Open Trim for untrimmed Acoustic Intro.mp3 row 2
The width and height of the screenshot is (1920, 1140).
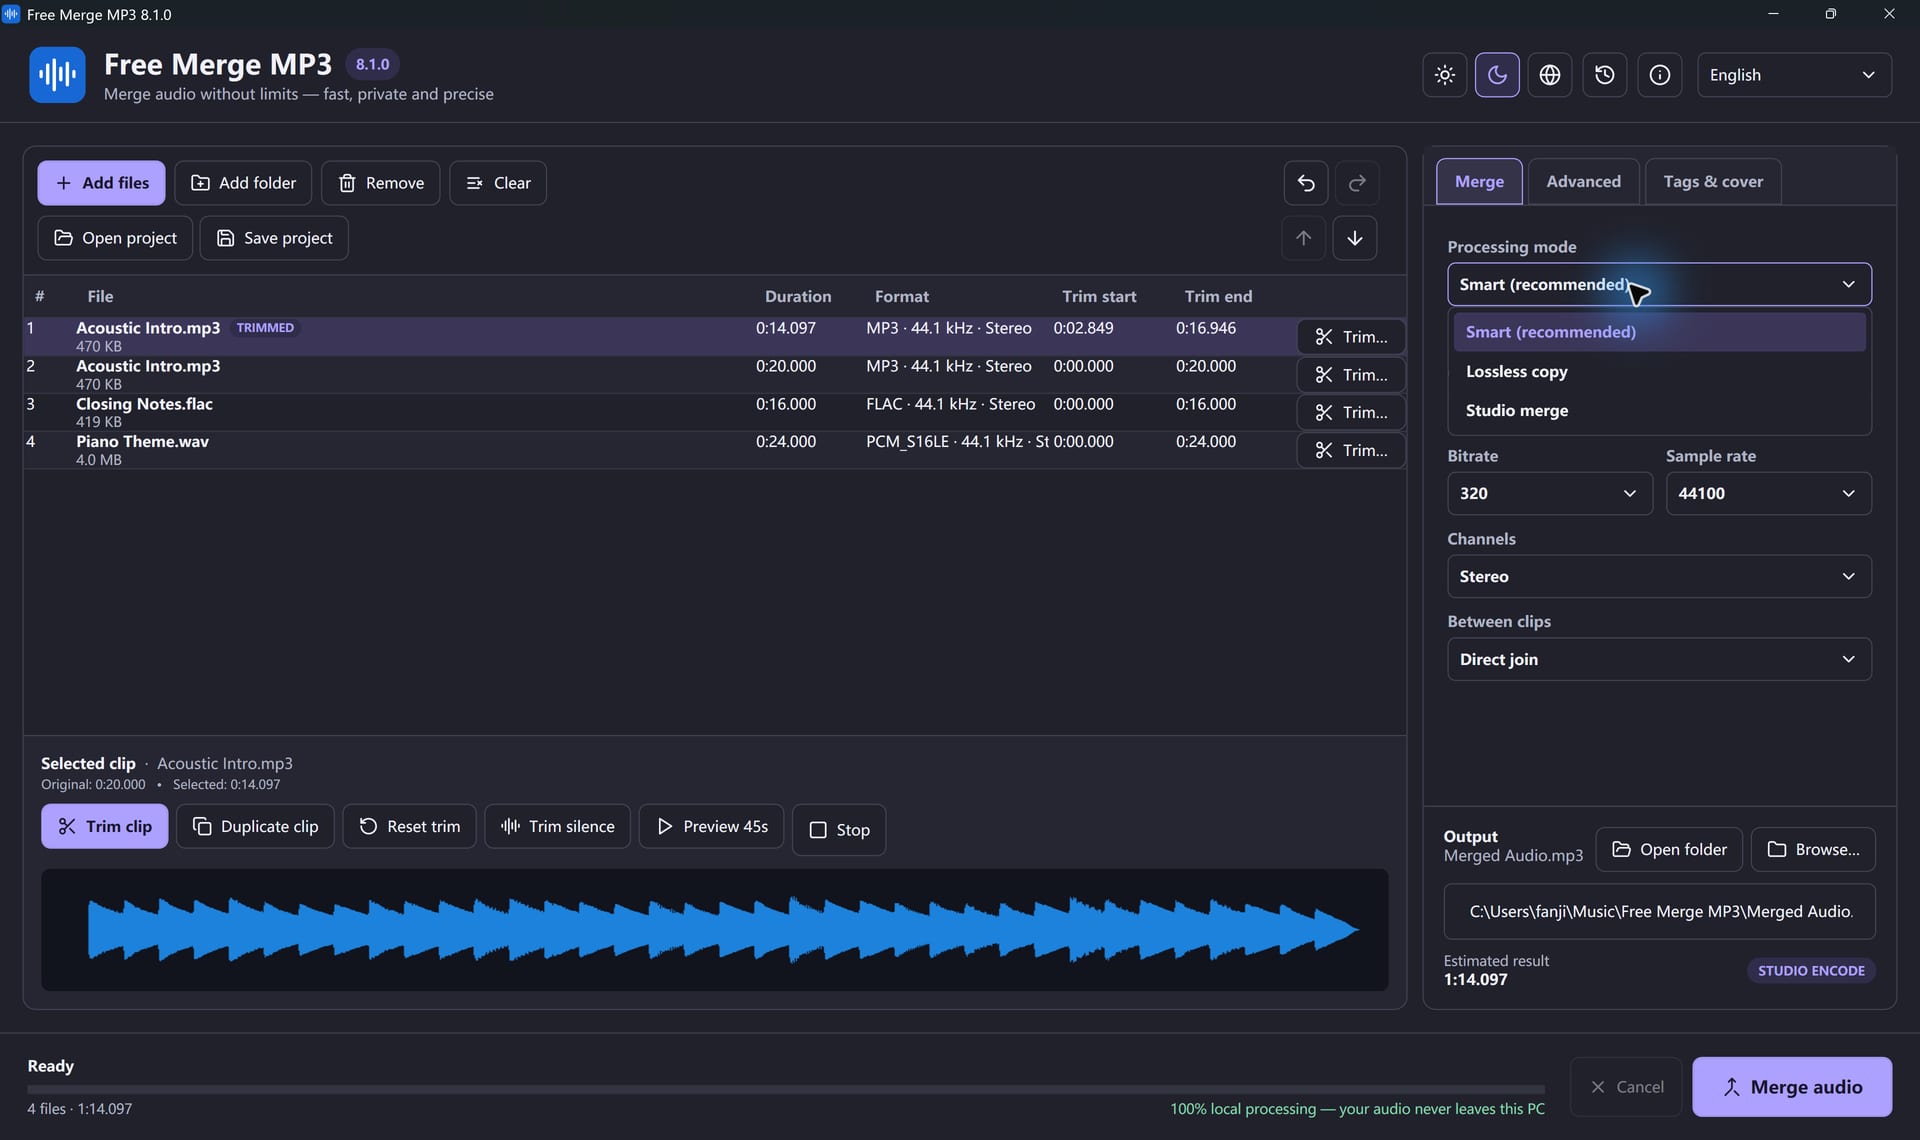tap(1350, 375)
